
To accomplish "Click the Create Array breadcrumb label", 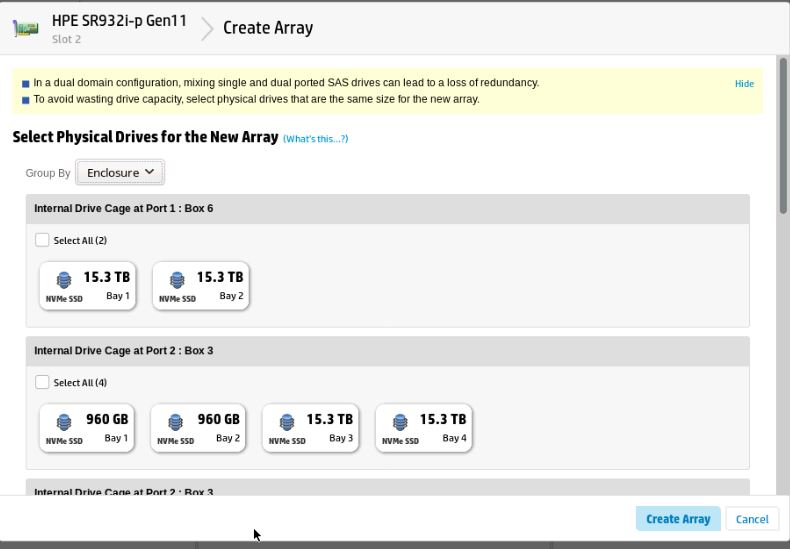I will coord(268,28).
